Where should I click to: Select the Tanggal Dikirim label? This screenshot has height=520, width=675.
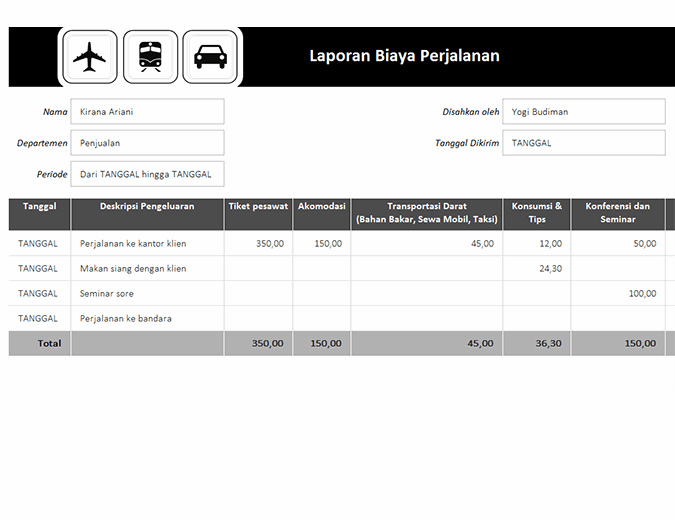pos(467,143)
